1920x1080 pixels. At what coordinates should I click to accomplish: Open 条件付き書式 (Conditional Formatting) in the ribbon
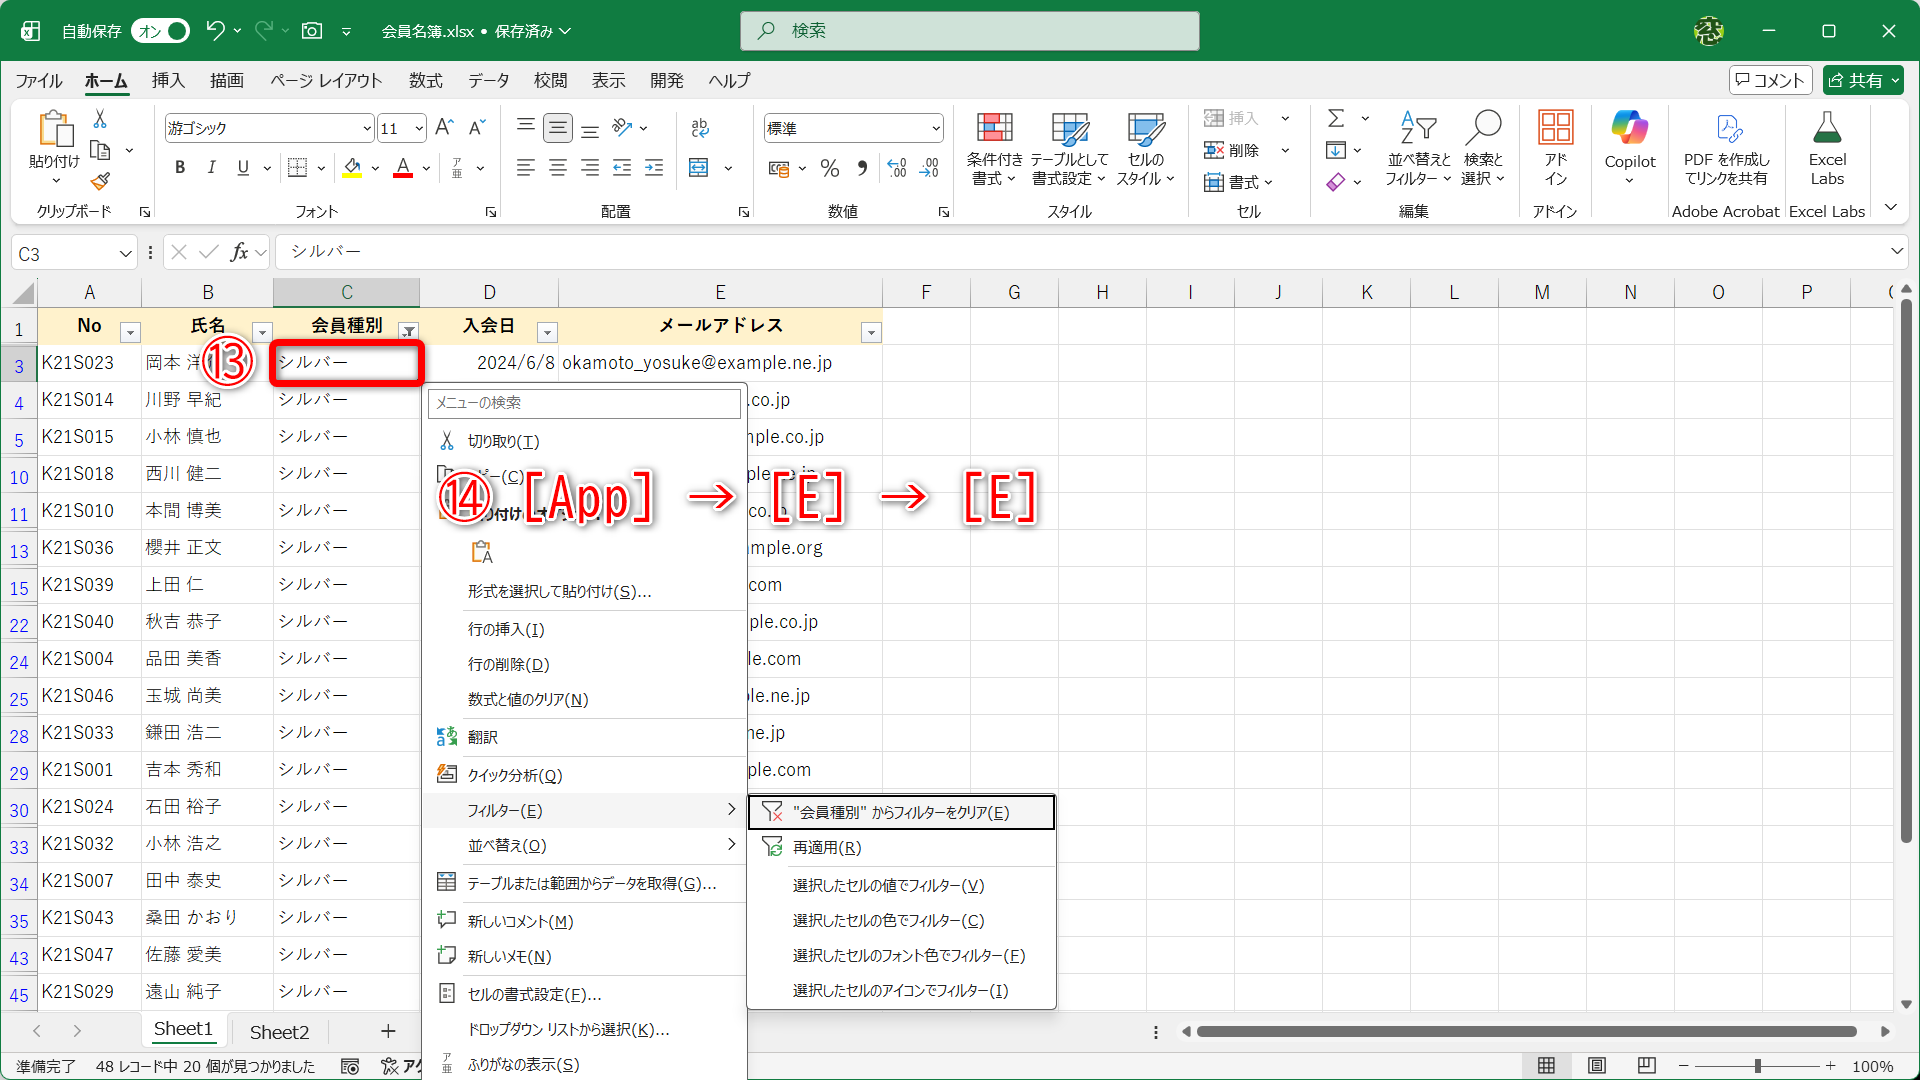(x=993, y=148)
